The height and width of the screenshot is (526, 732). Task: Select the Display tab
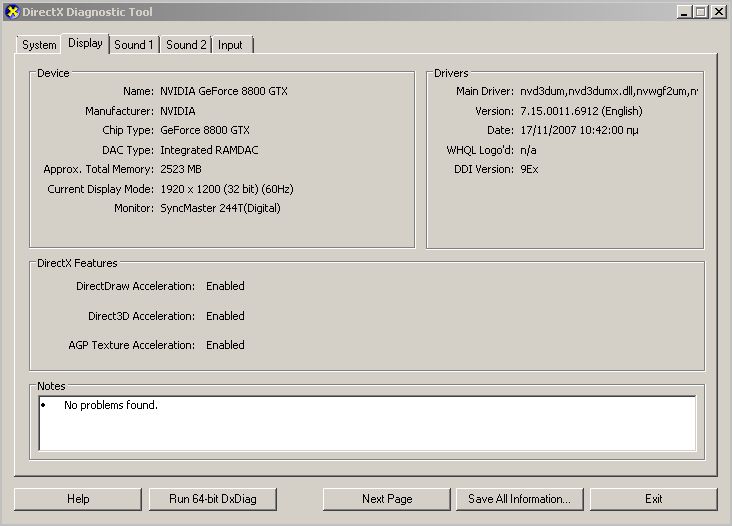(x=85, y=43)
